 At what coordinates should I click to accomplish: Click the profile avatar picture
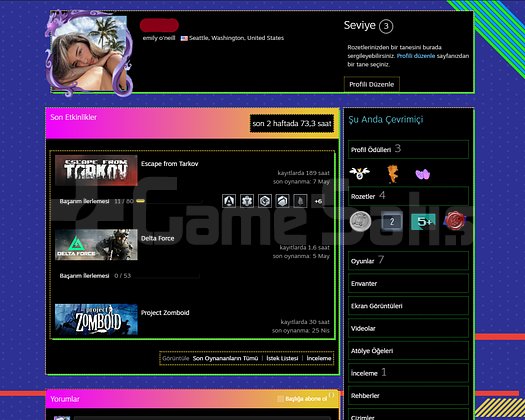[89, 54]
